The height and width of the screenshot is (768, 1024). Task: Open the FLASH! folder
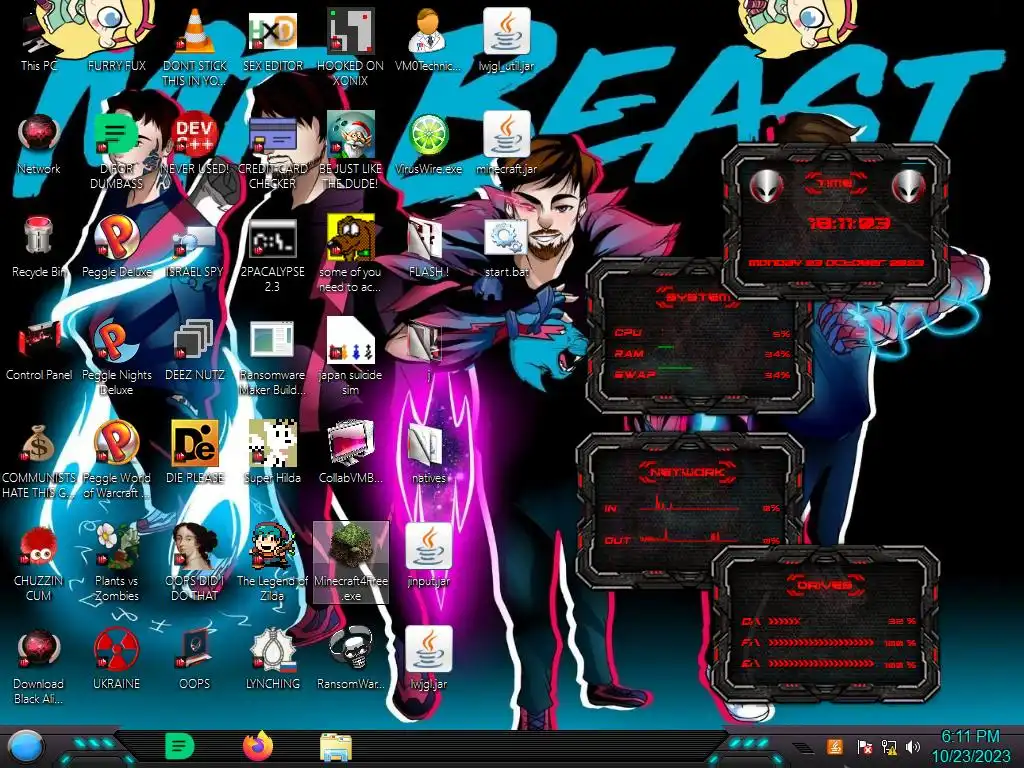tap(428, 247)
